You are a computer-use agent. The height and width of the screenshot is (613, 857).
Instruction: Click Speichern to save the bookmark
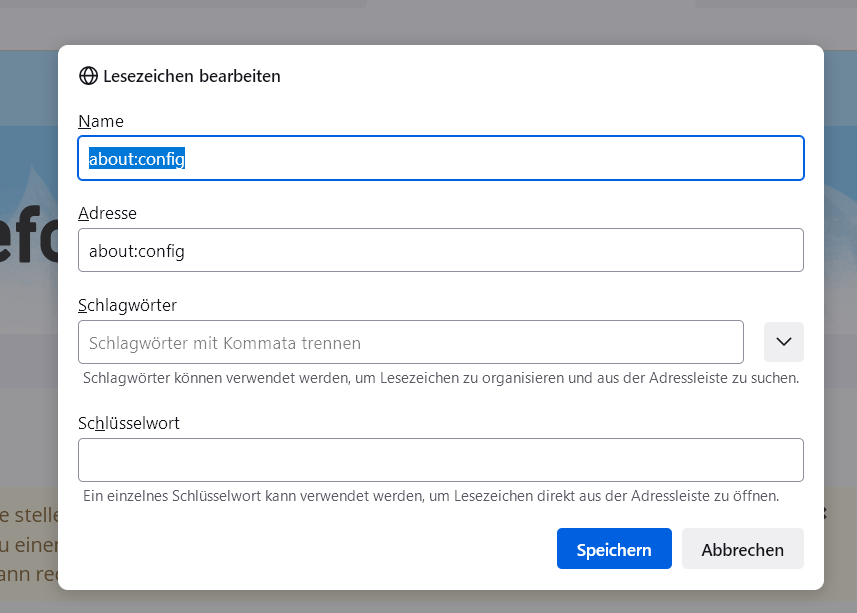[x=614, y=549]
